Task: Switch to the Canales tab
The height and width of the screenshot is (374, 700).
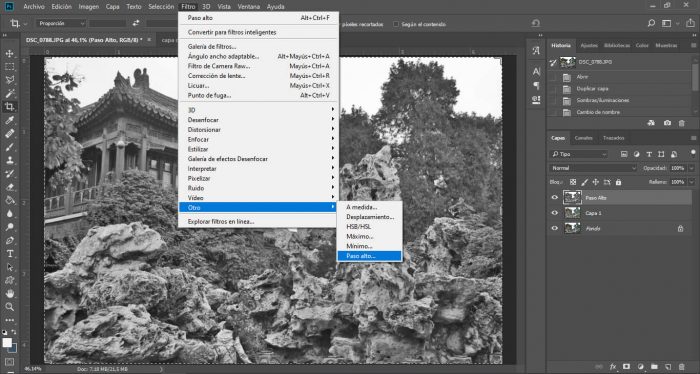Action: point(583,138)
